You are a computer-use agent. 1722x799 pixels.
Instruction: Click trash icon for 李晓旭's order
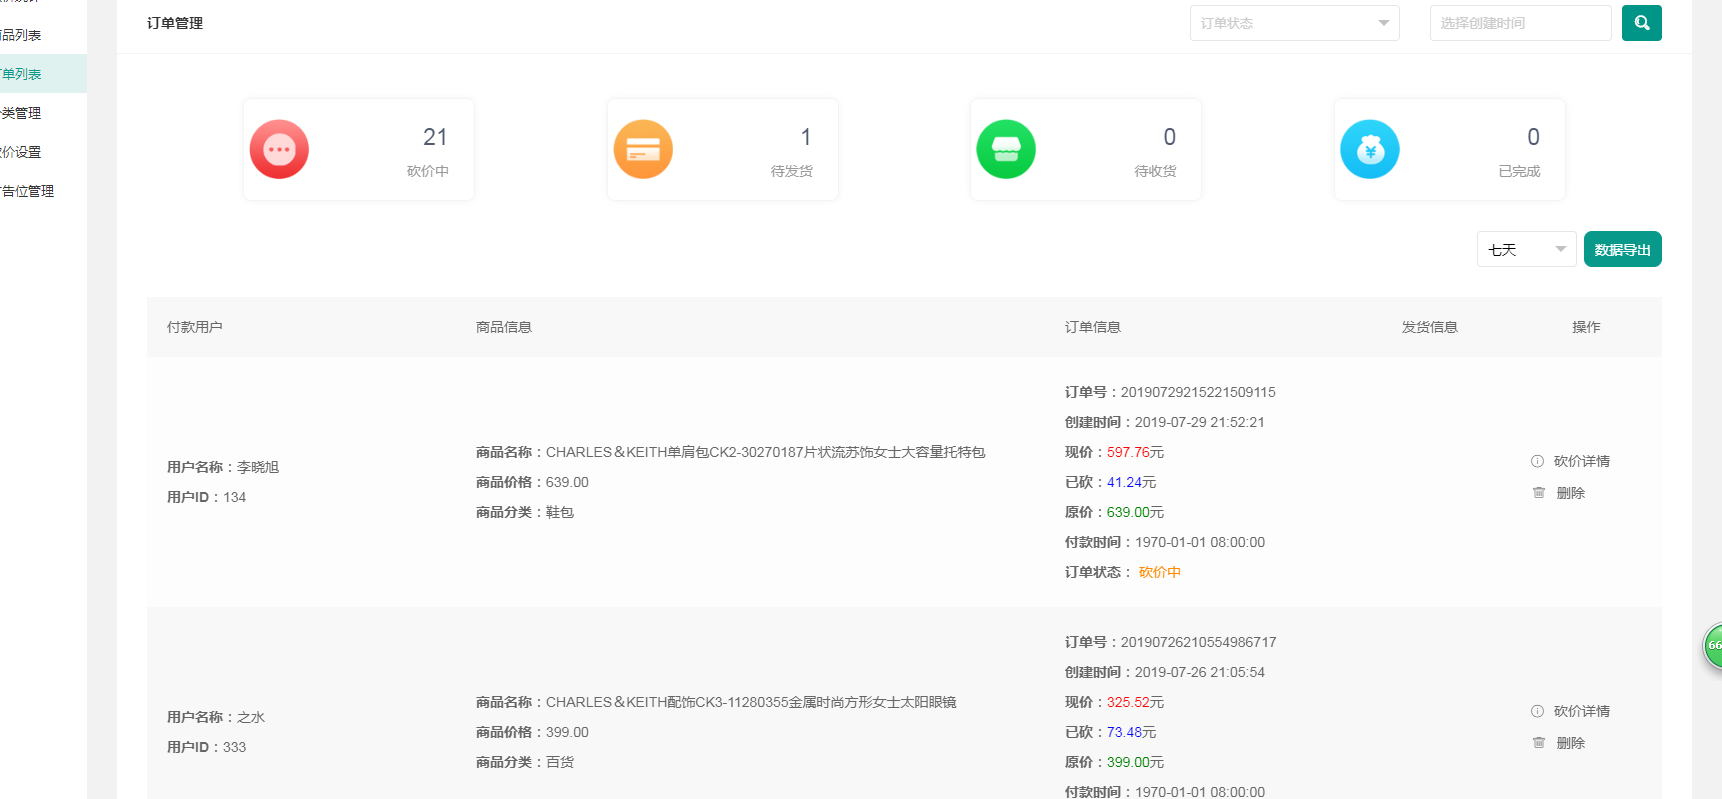tap(1539, 493)
